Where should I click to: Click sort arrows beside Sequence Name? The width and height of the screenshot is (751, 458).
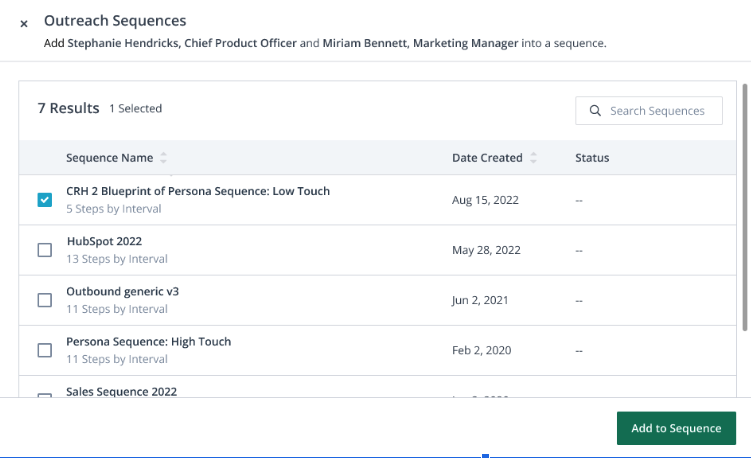coord(164,158)
